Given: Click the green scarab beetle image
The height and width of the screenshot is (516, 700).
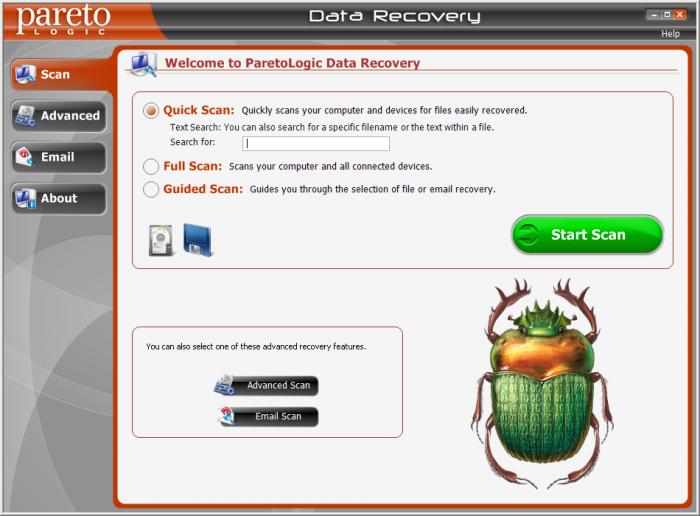Looking at the screenshot, I should [542, 384].
